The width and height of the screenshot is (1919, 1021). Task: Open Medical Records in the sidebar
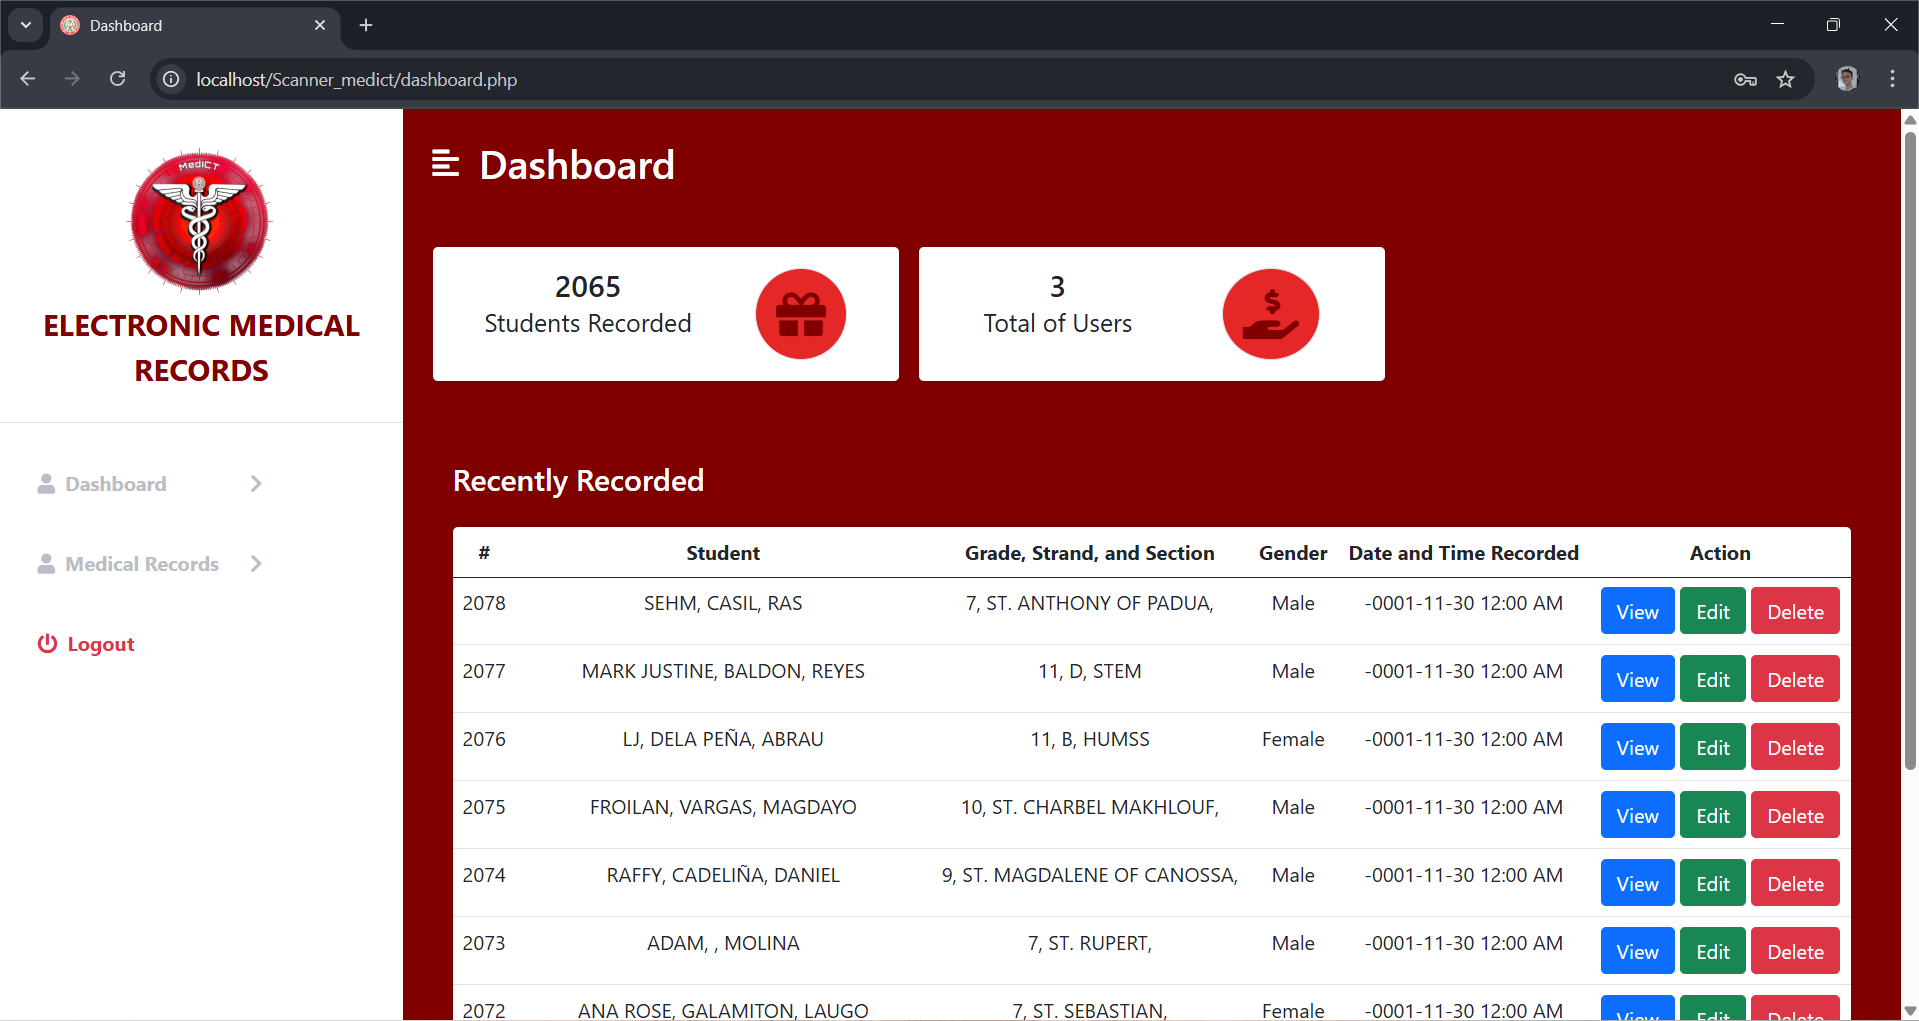click(141, 564)
